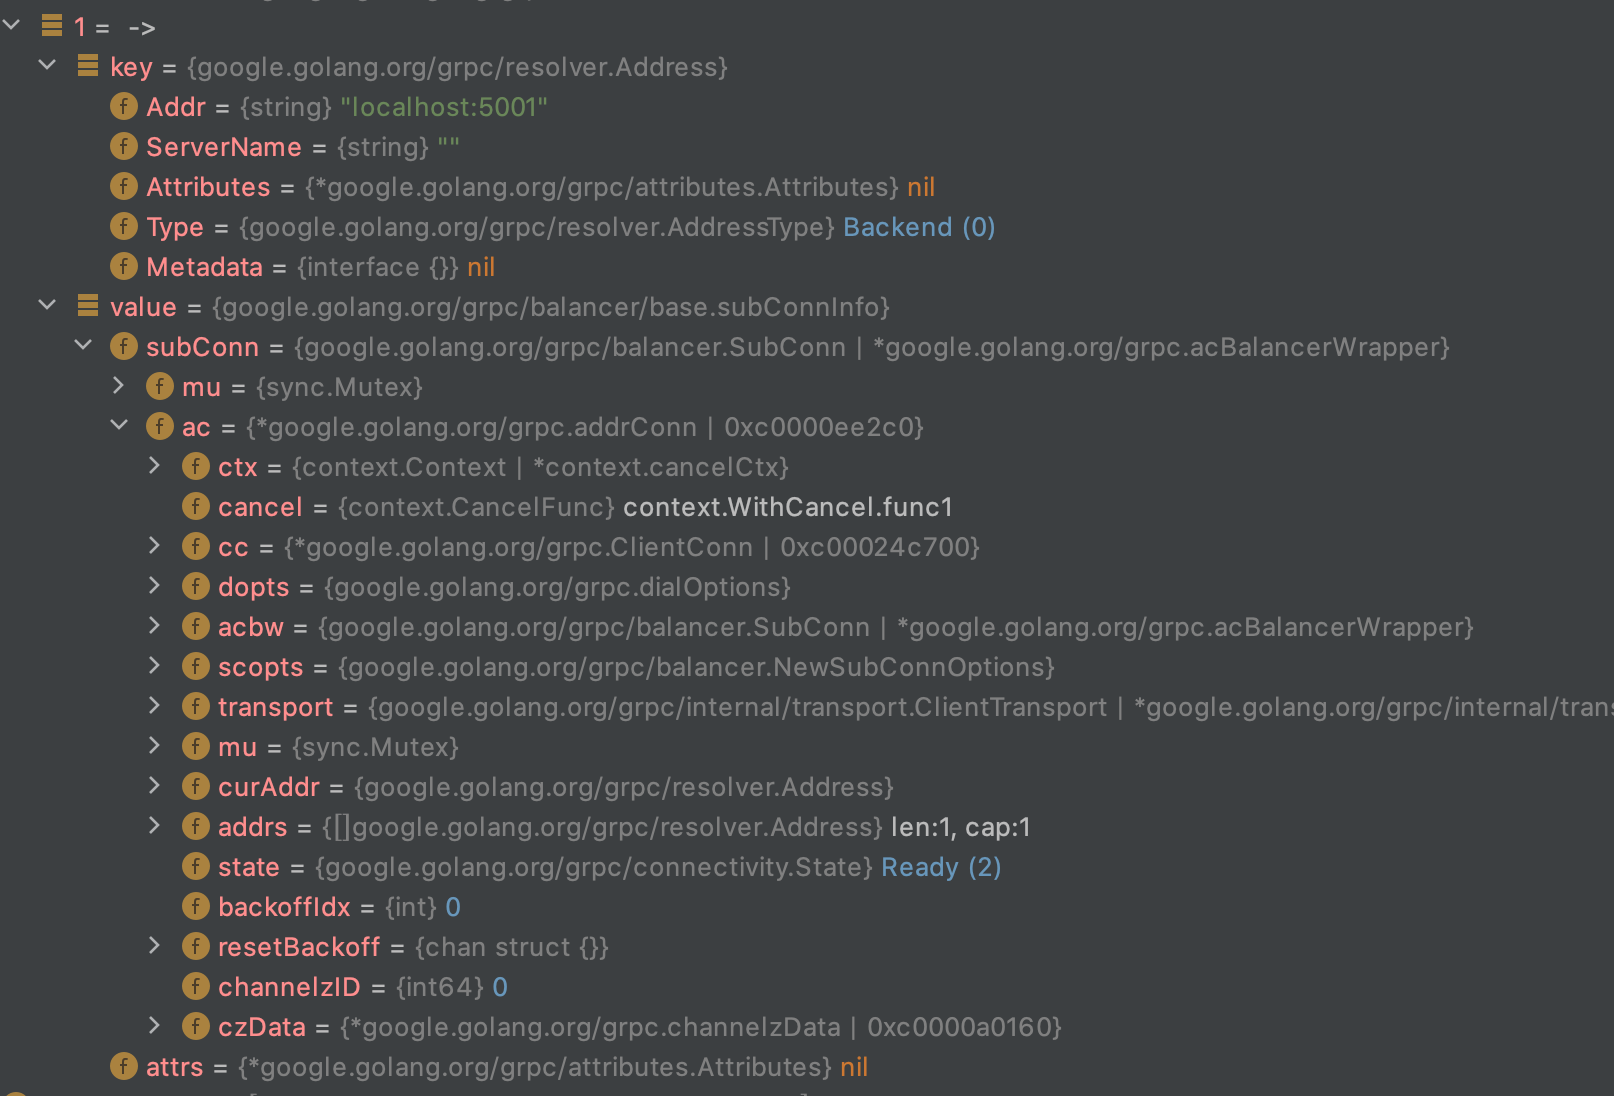Click the struct icon next to value
This screenshot has height=1096, width=1614.
pyautogui.click(x=88, y=306)
